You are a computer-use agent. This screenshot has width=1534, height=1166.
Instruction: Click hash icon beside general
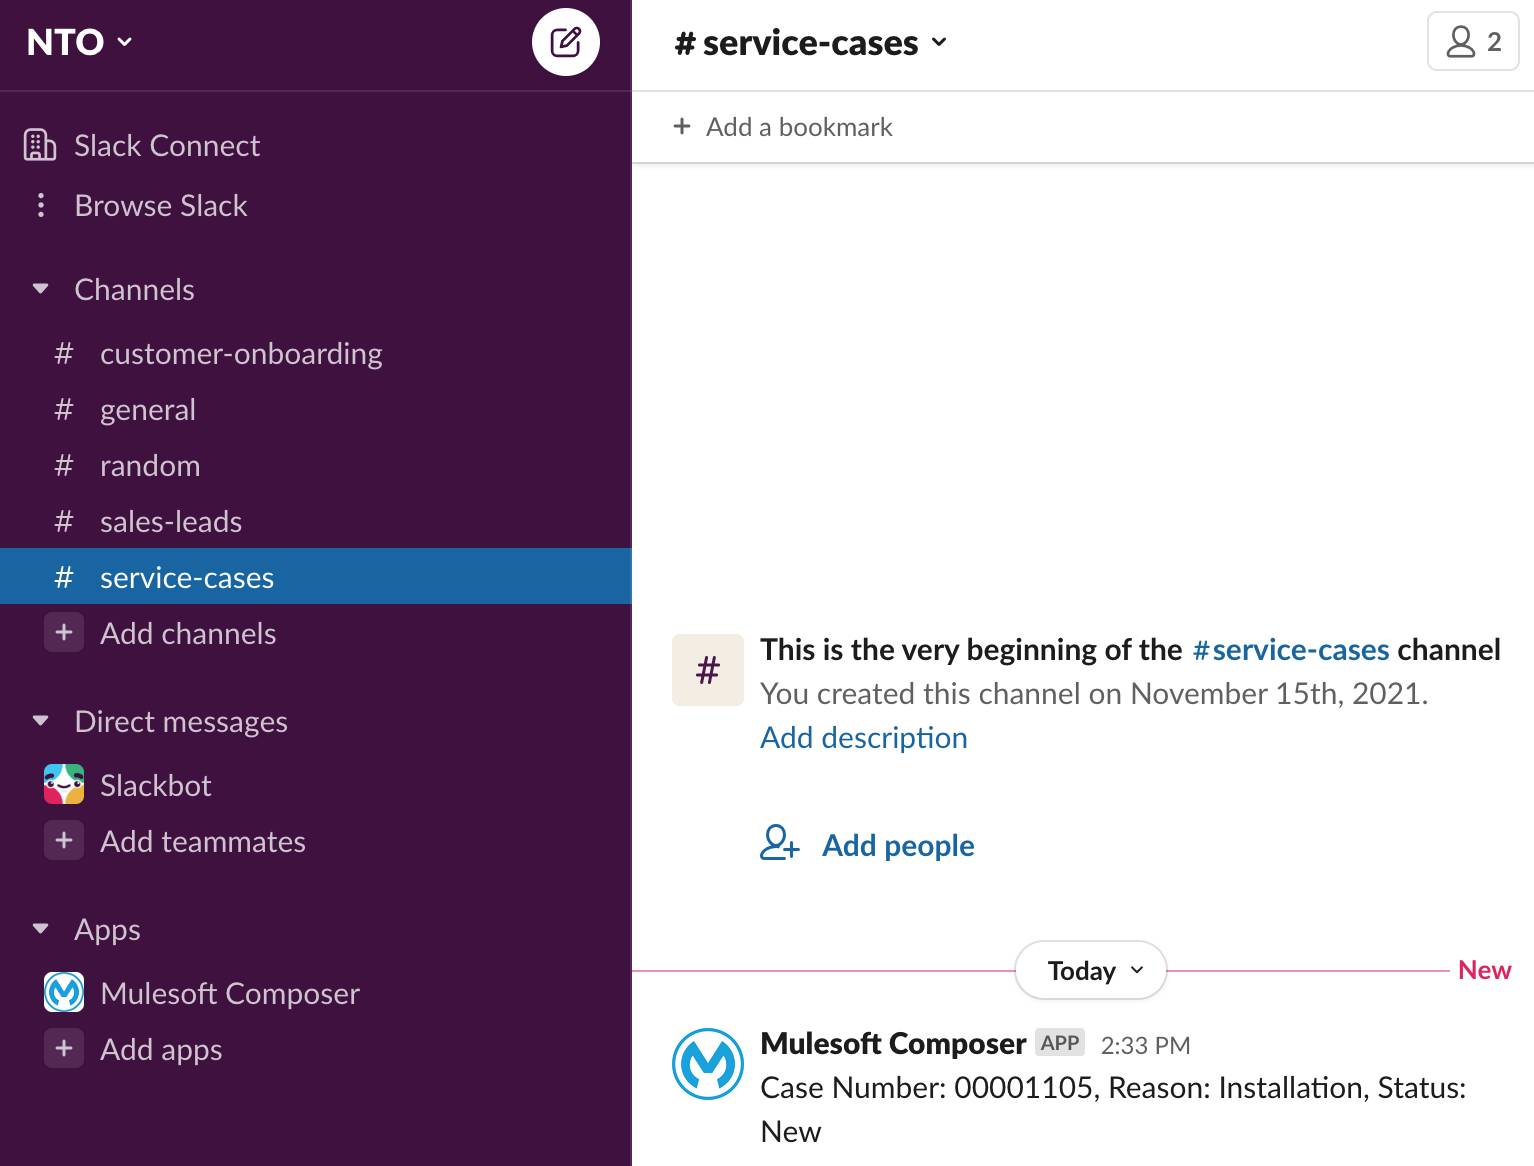(64, 409)
